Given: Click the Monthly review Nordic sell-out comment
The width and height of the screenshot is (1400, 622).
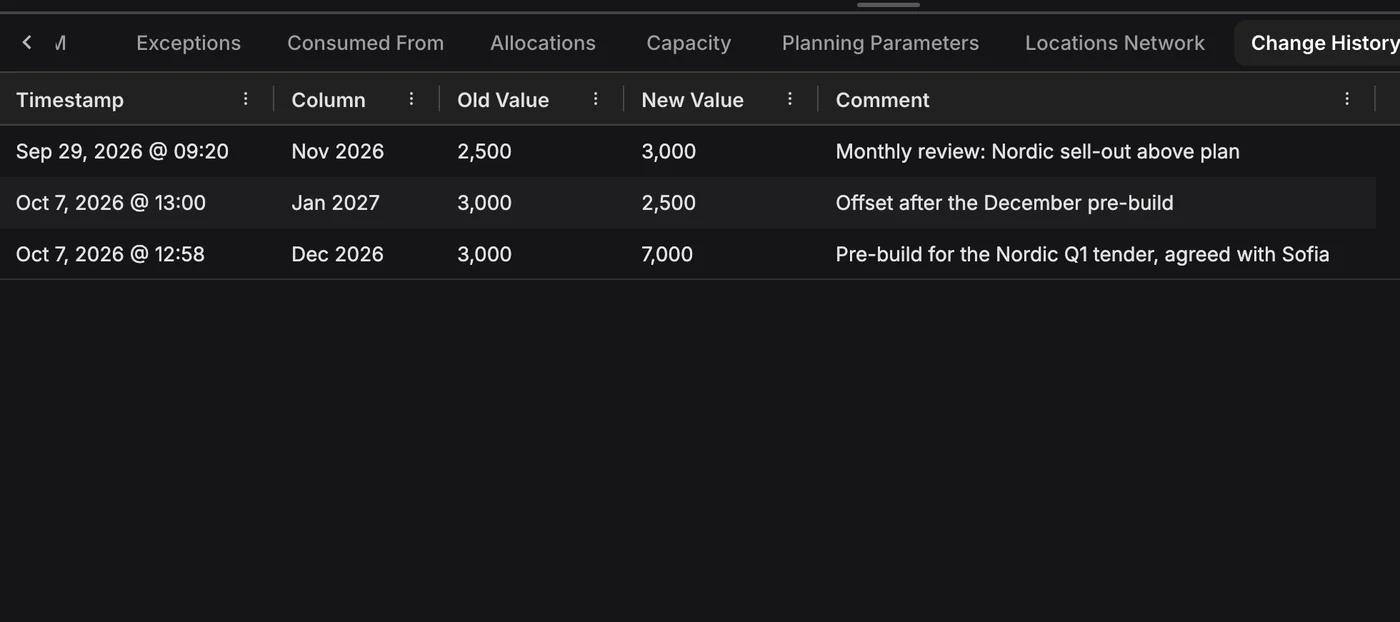Looking at the screenshot, I should click(1037, 152).
